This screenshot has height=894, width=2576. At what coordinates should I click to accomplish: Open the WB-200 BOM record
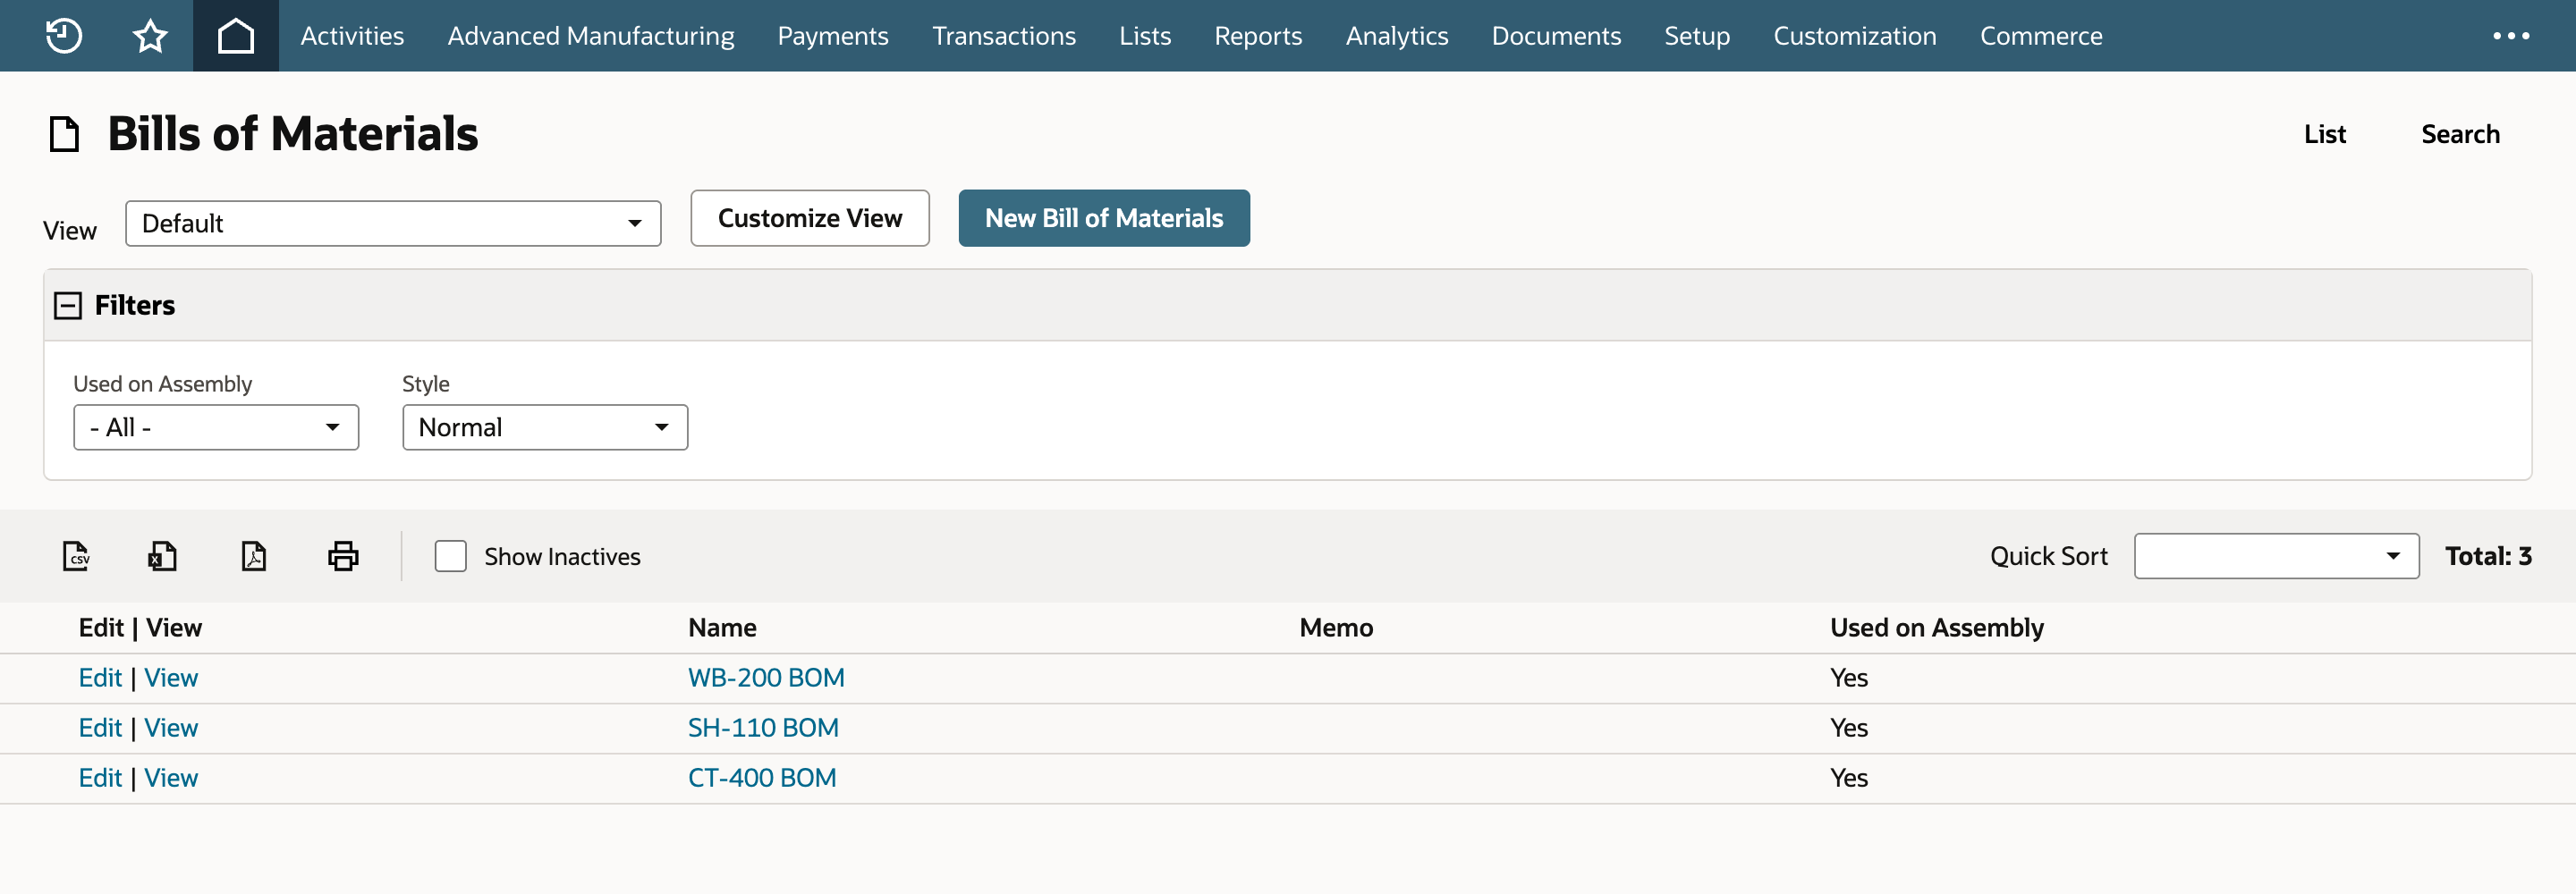click(x=766, y=678)
